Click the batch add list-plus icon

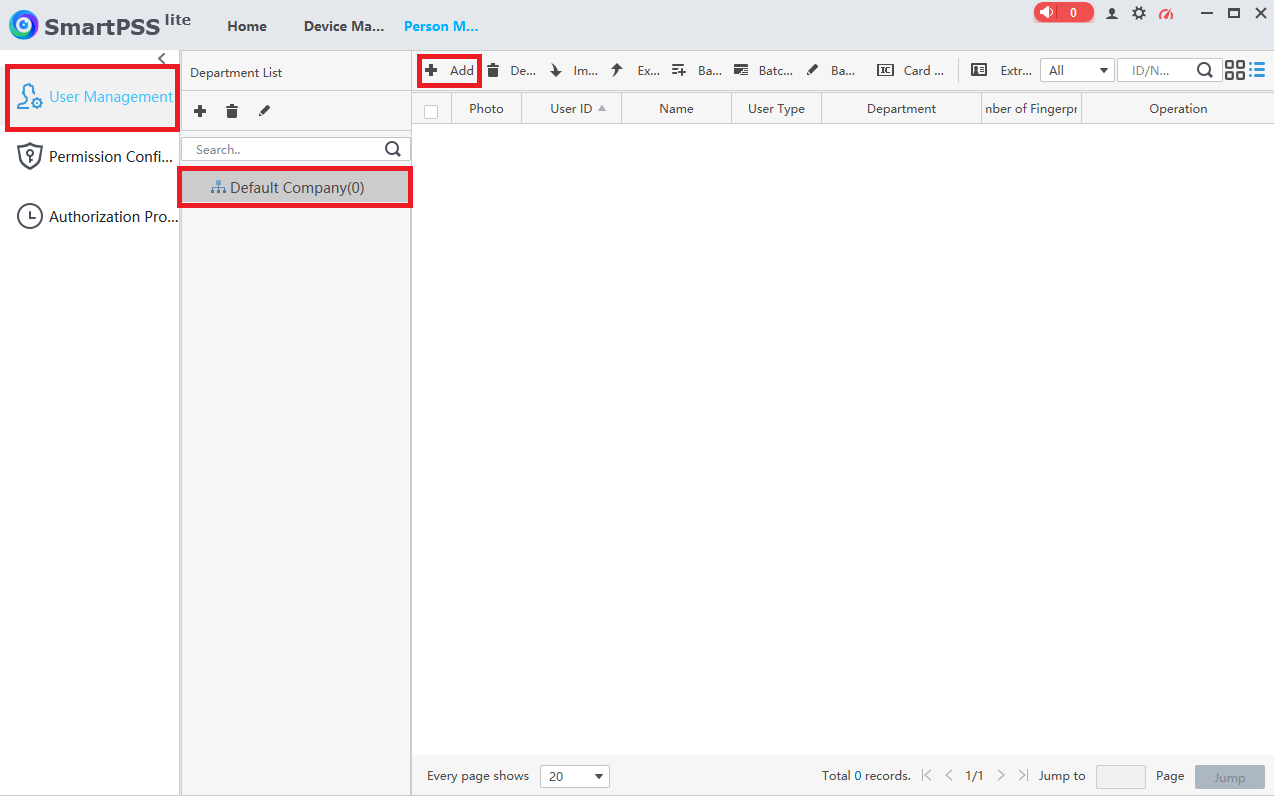(x=679, y=71)
